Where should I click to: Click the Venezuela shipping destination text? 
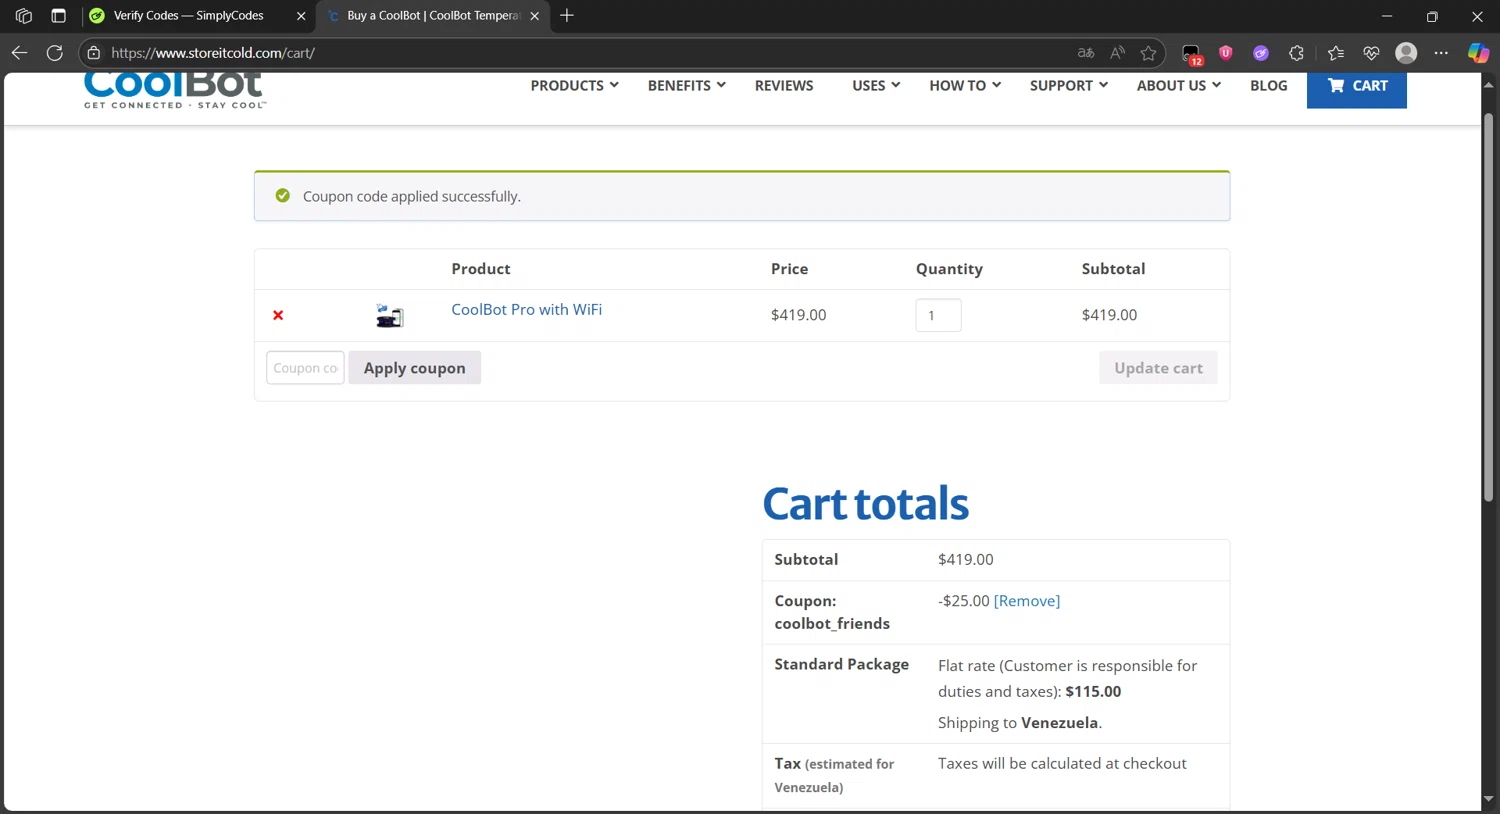[1059, 723]
